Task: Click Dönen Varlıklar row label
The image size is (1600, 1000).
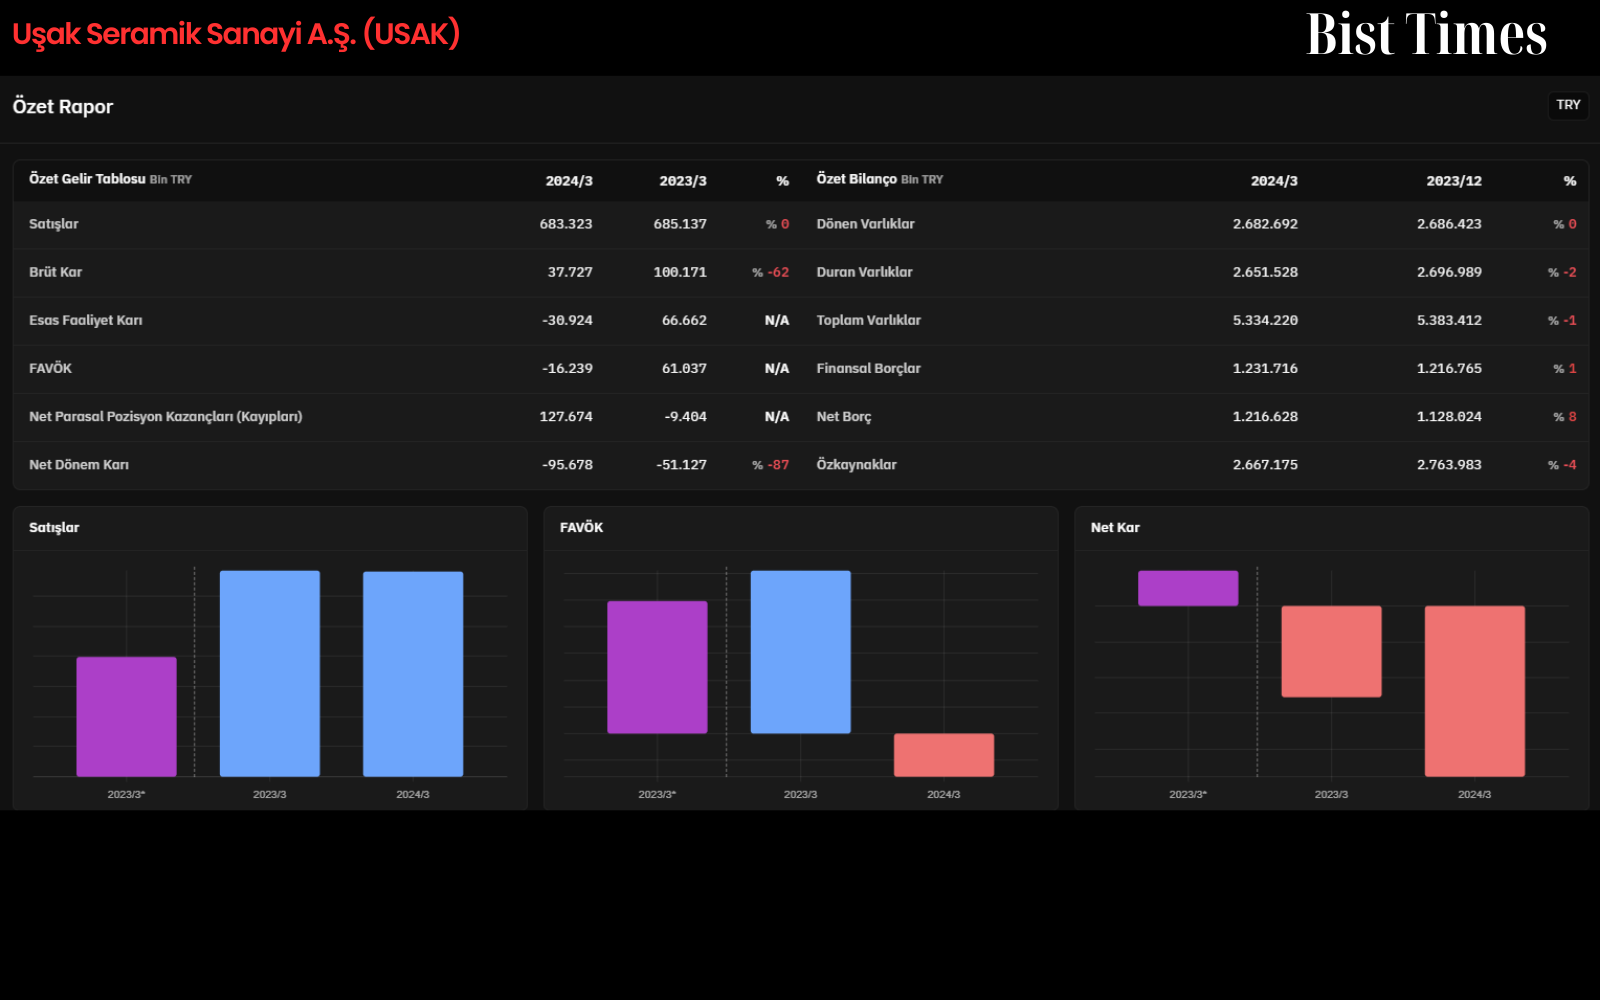Action: [866, 224]
